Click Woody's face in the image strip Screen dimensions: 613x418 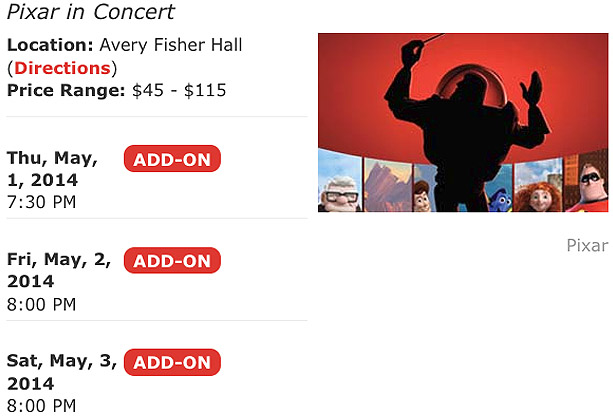coord(422,196)
